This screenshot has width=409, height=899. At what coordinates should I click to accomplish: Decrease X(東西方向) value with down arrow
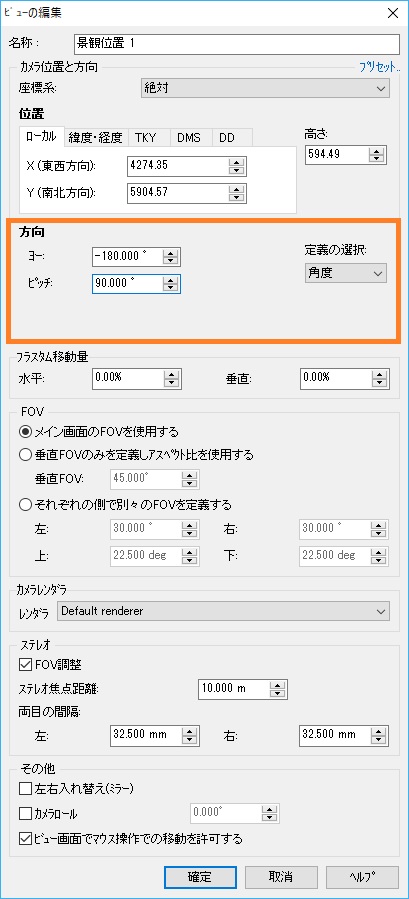click(236, 170)
